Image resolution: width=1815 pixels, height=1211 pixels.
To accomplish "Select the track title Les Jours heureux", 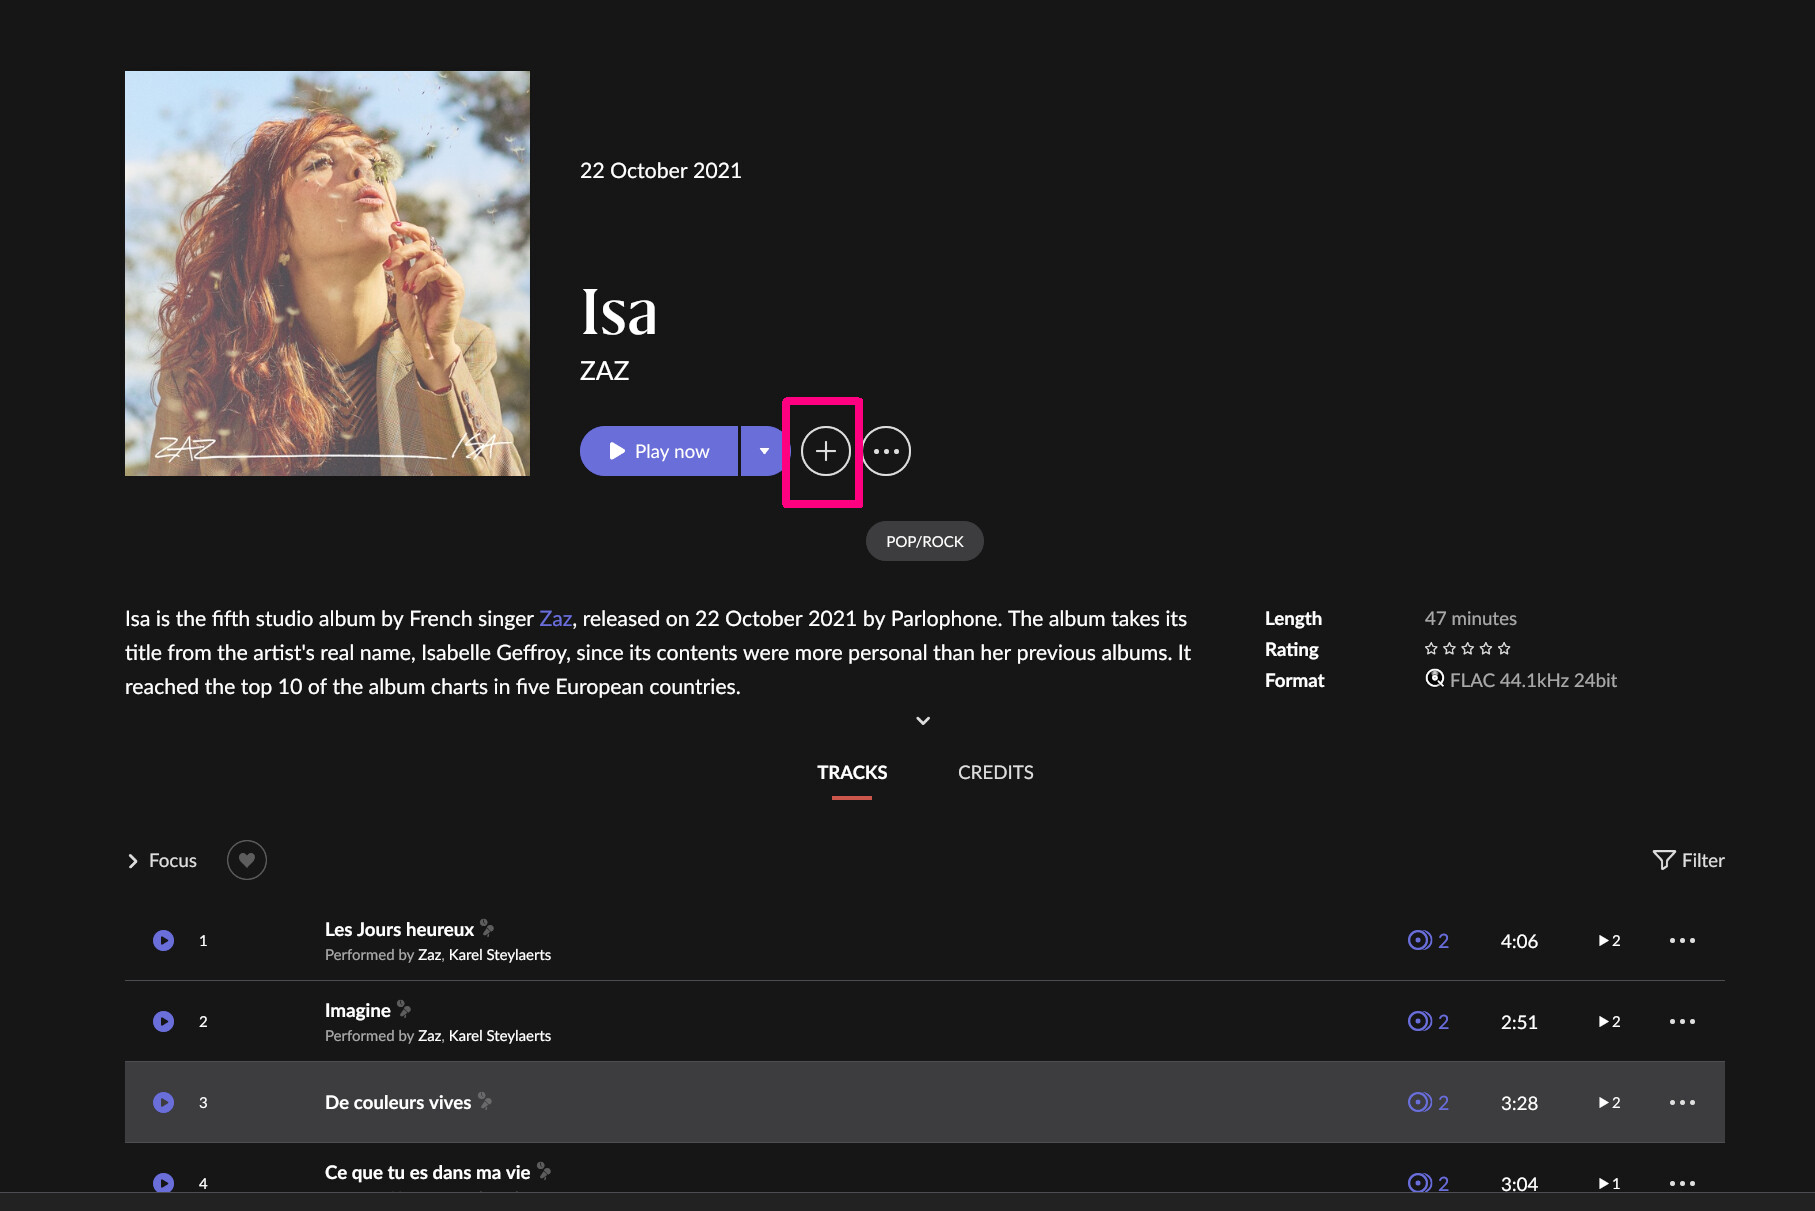I will click(x=399, y=930).
